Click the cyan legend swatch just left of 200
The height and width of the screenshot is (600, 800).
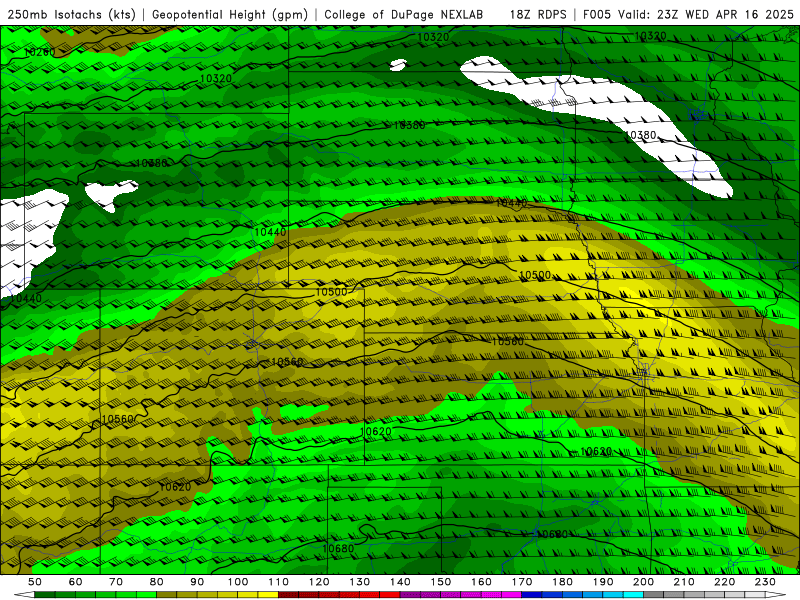pos(633,595)
